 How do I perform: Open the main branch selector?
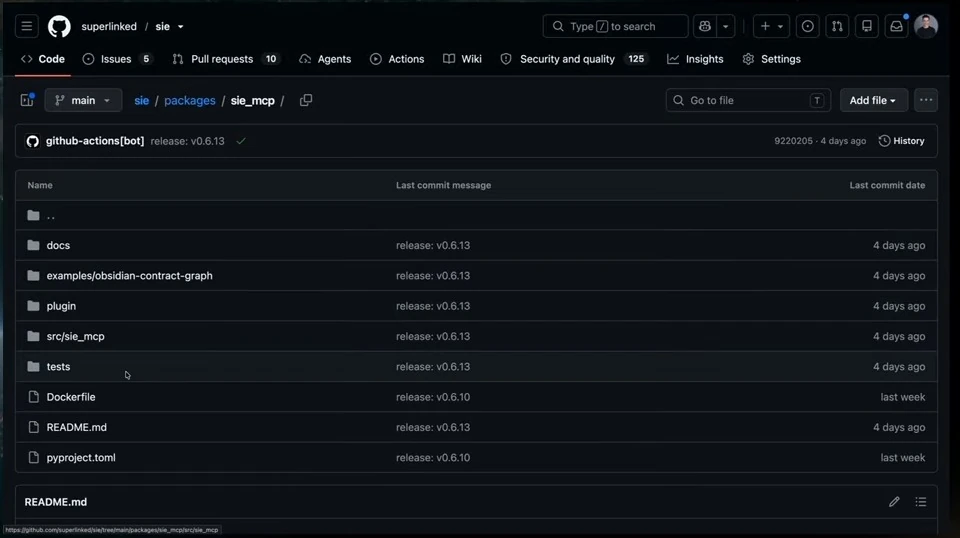[x=83, y=100]
